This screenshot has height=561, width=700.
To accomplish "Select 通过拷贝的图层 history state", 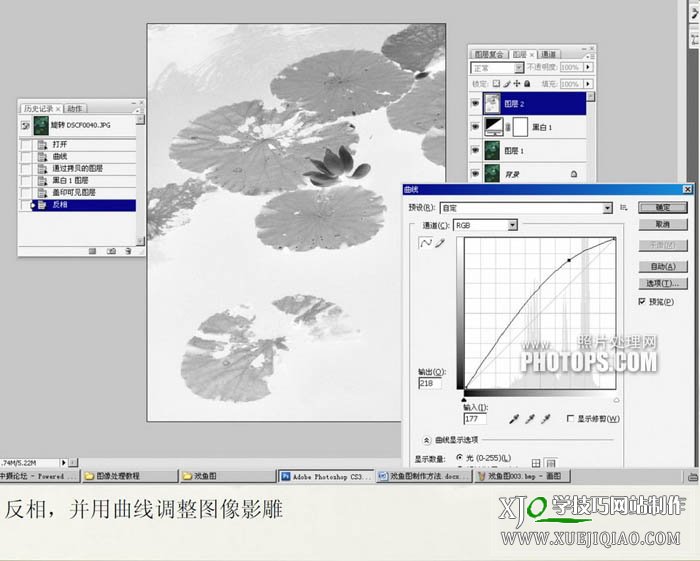I will click(x=84, y=169).
